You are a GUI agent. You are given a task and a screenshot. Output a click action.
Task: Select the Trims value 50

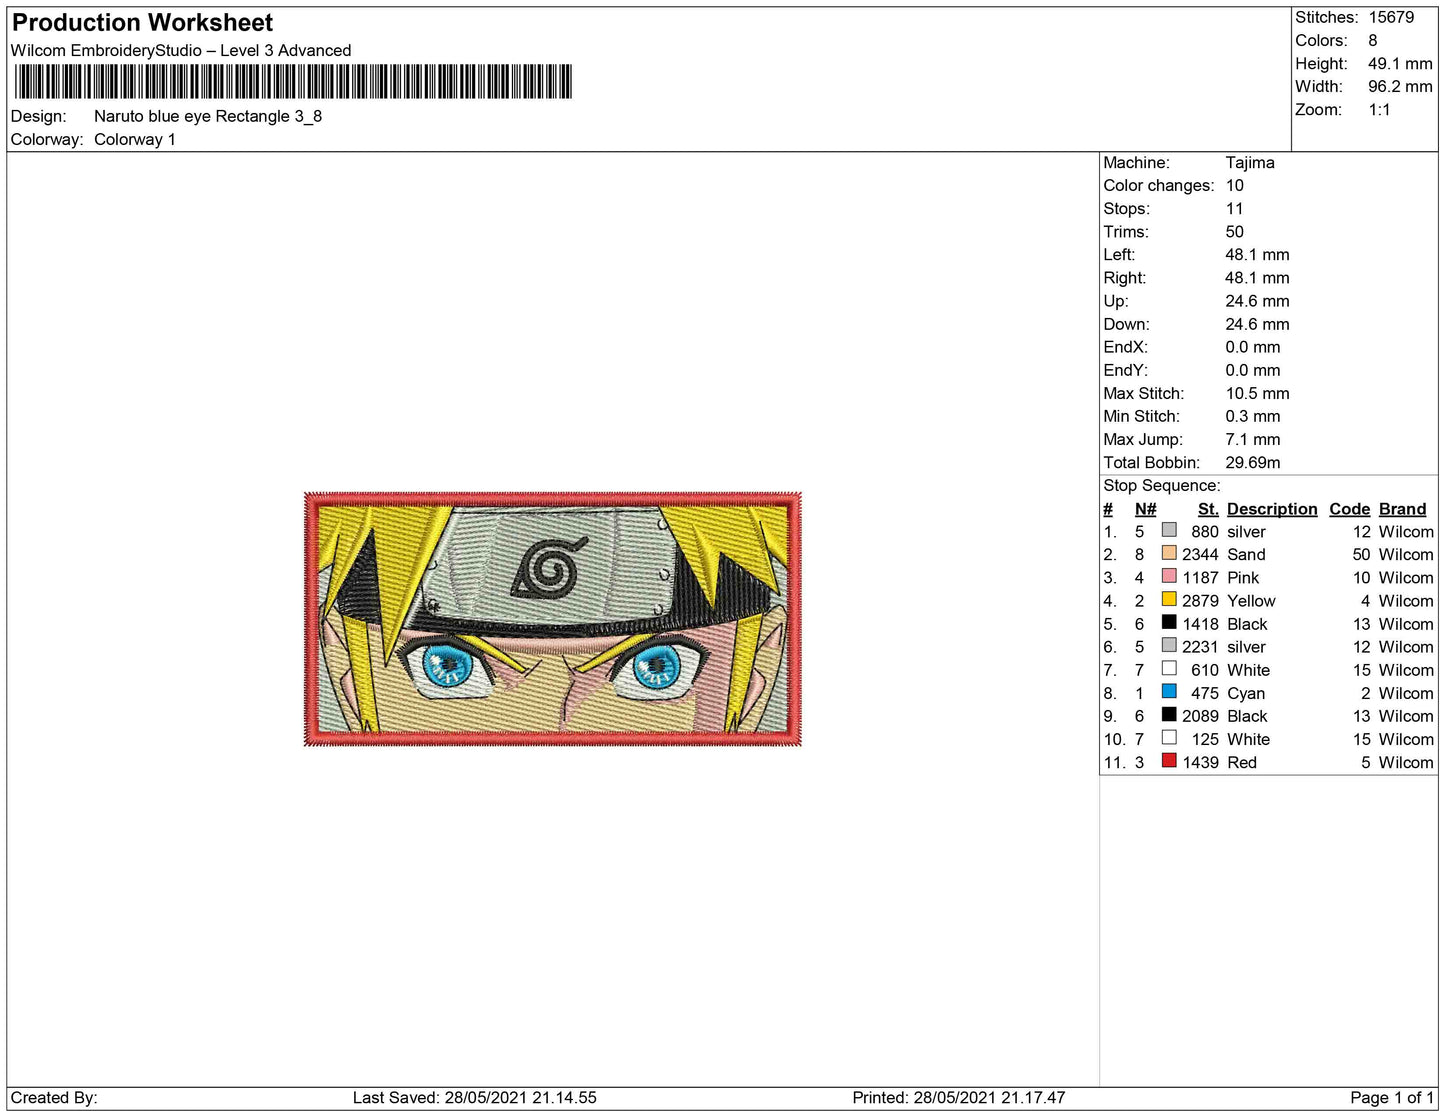click(x=1235, y=231)
